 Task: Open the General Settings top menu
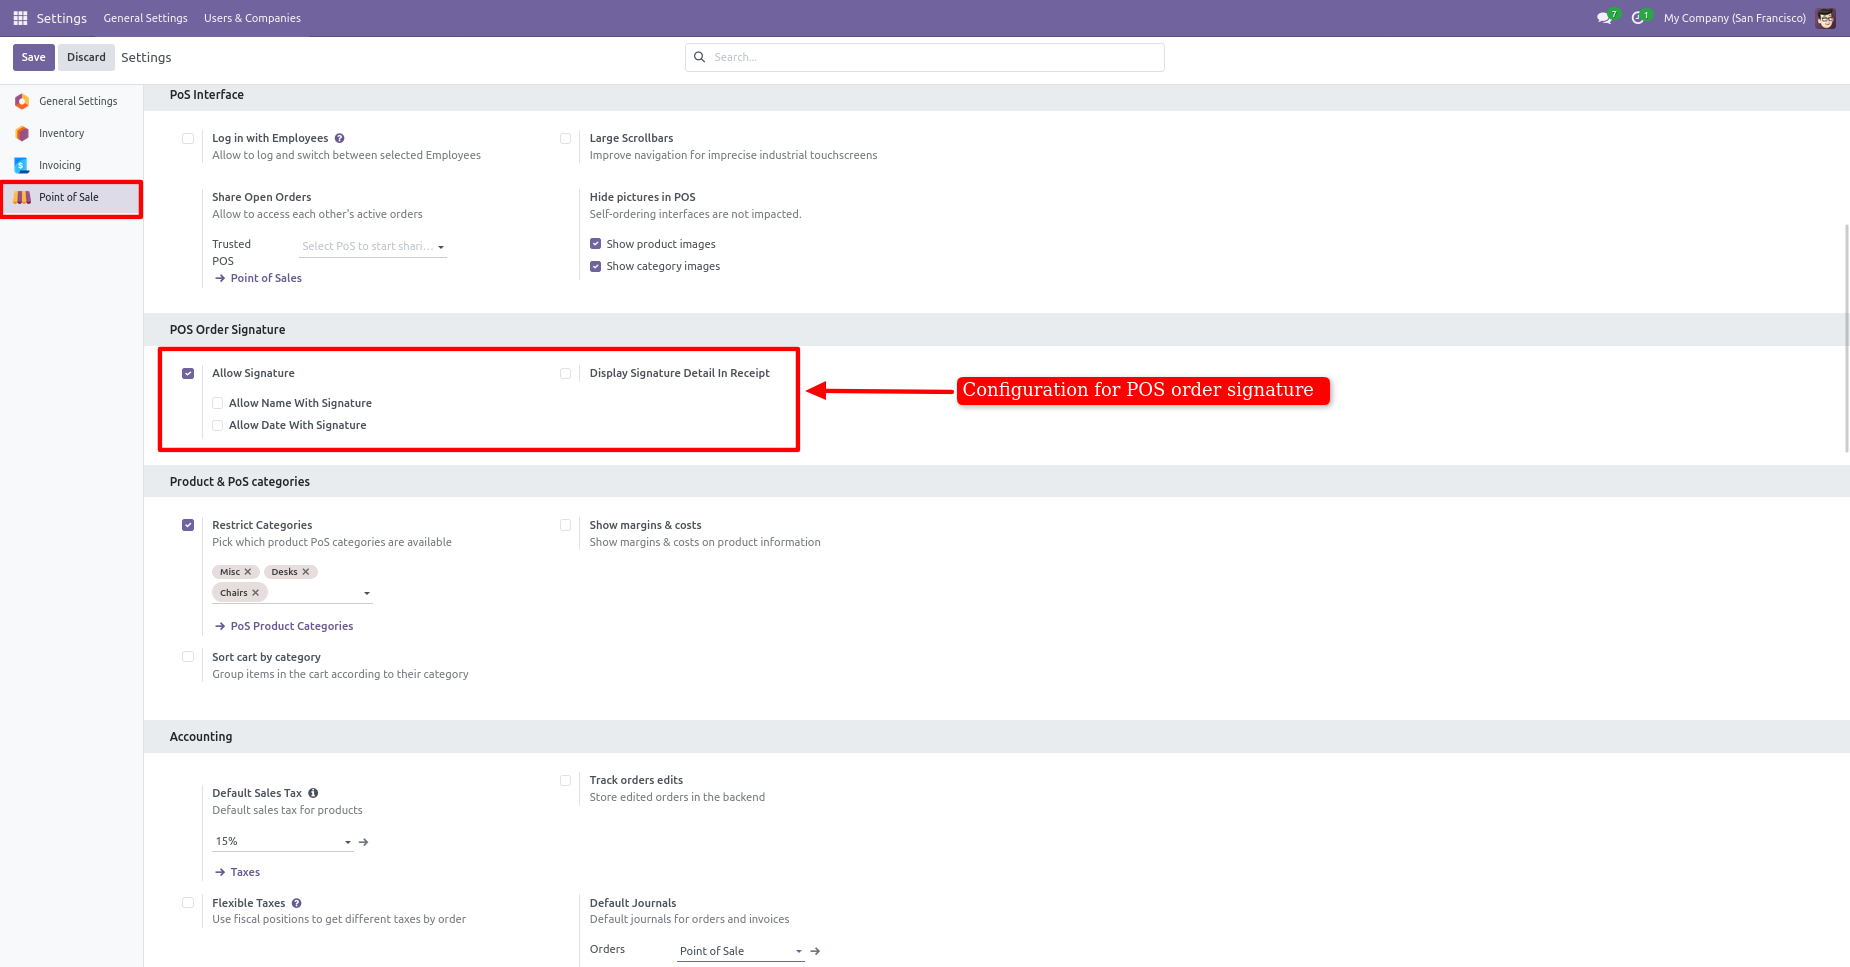tap(146, 18)
